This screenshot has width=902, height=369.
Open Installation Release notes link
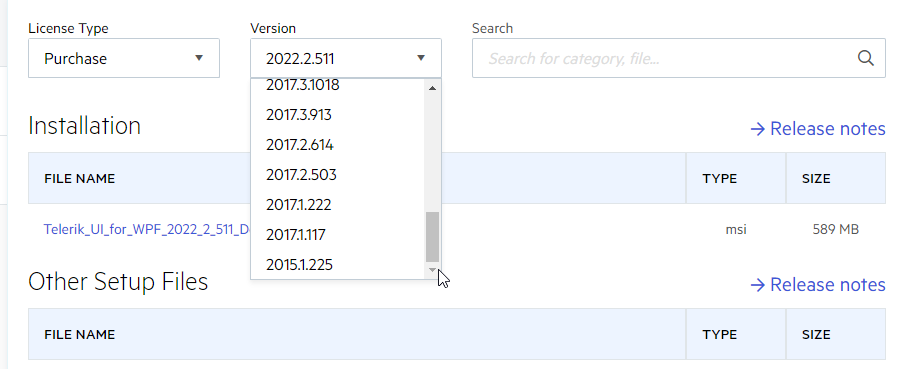(817, 128)
